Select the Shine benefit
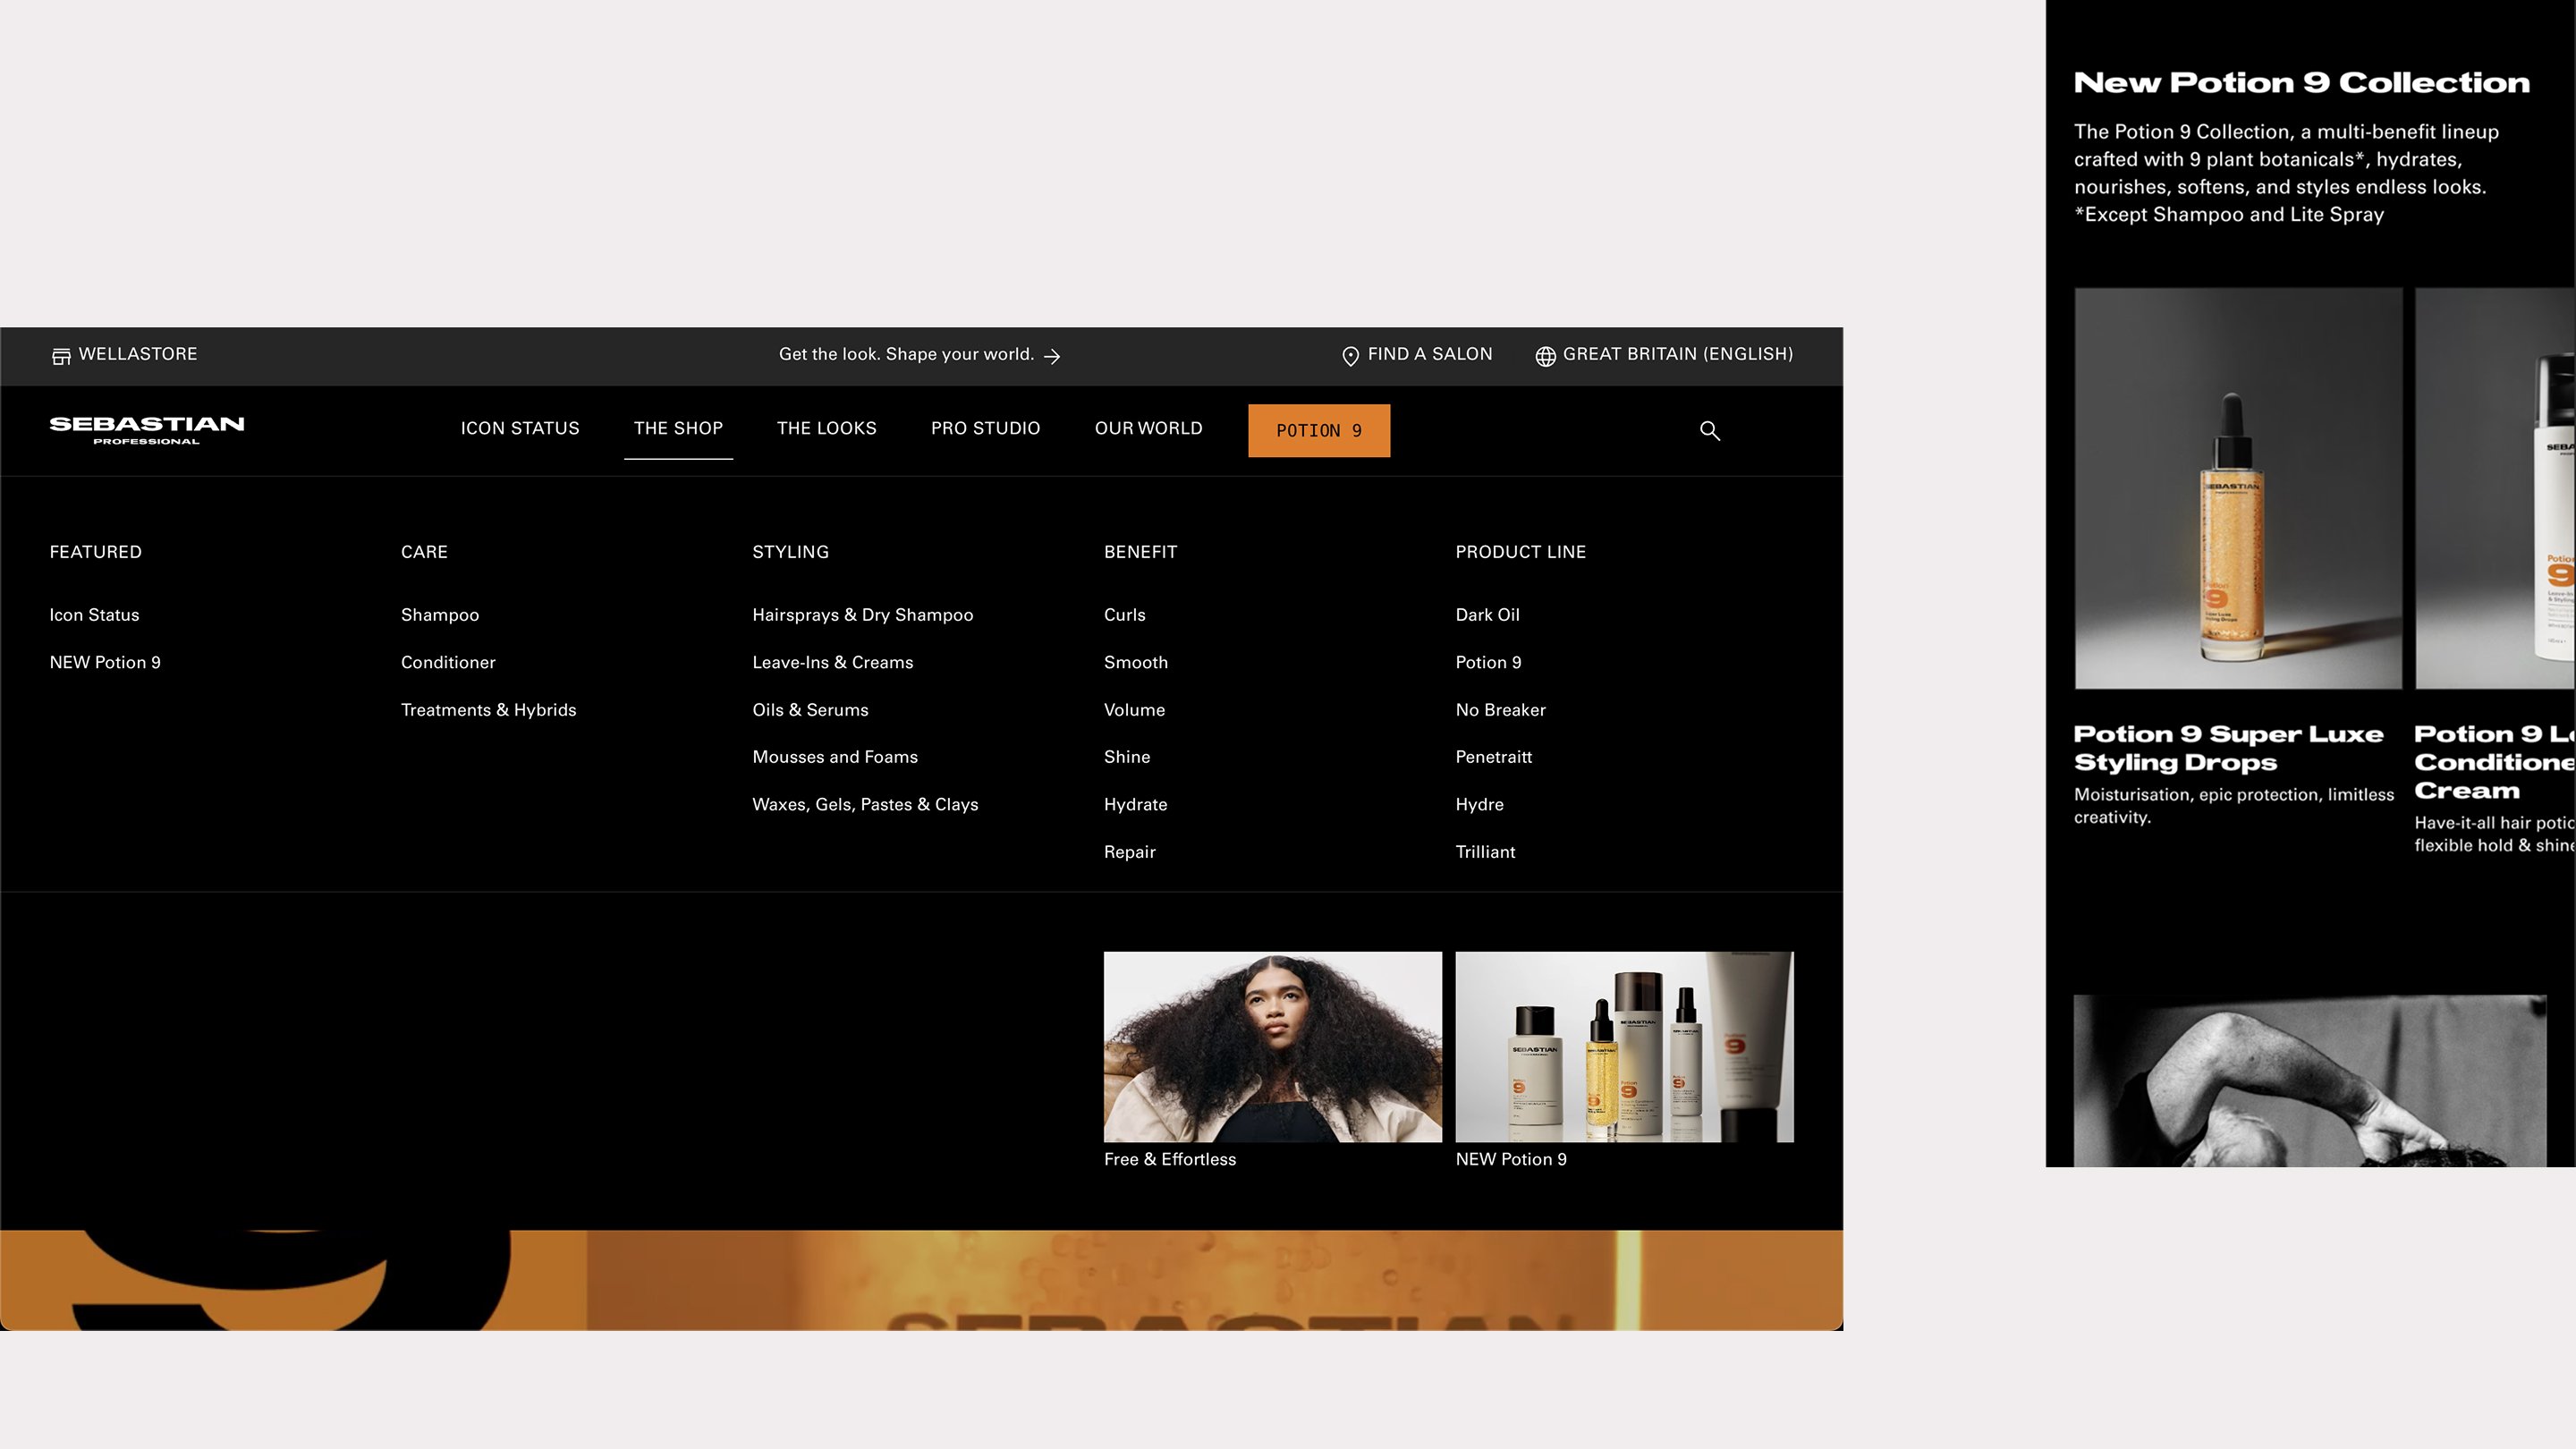 [1127, 757]
